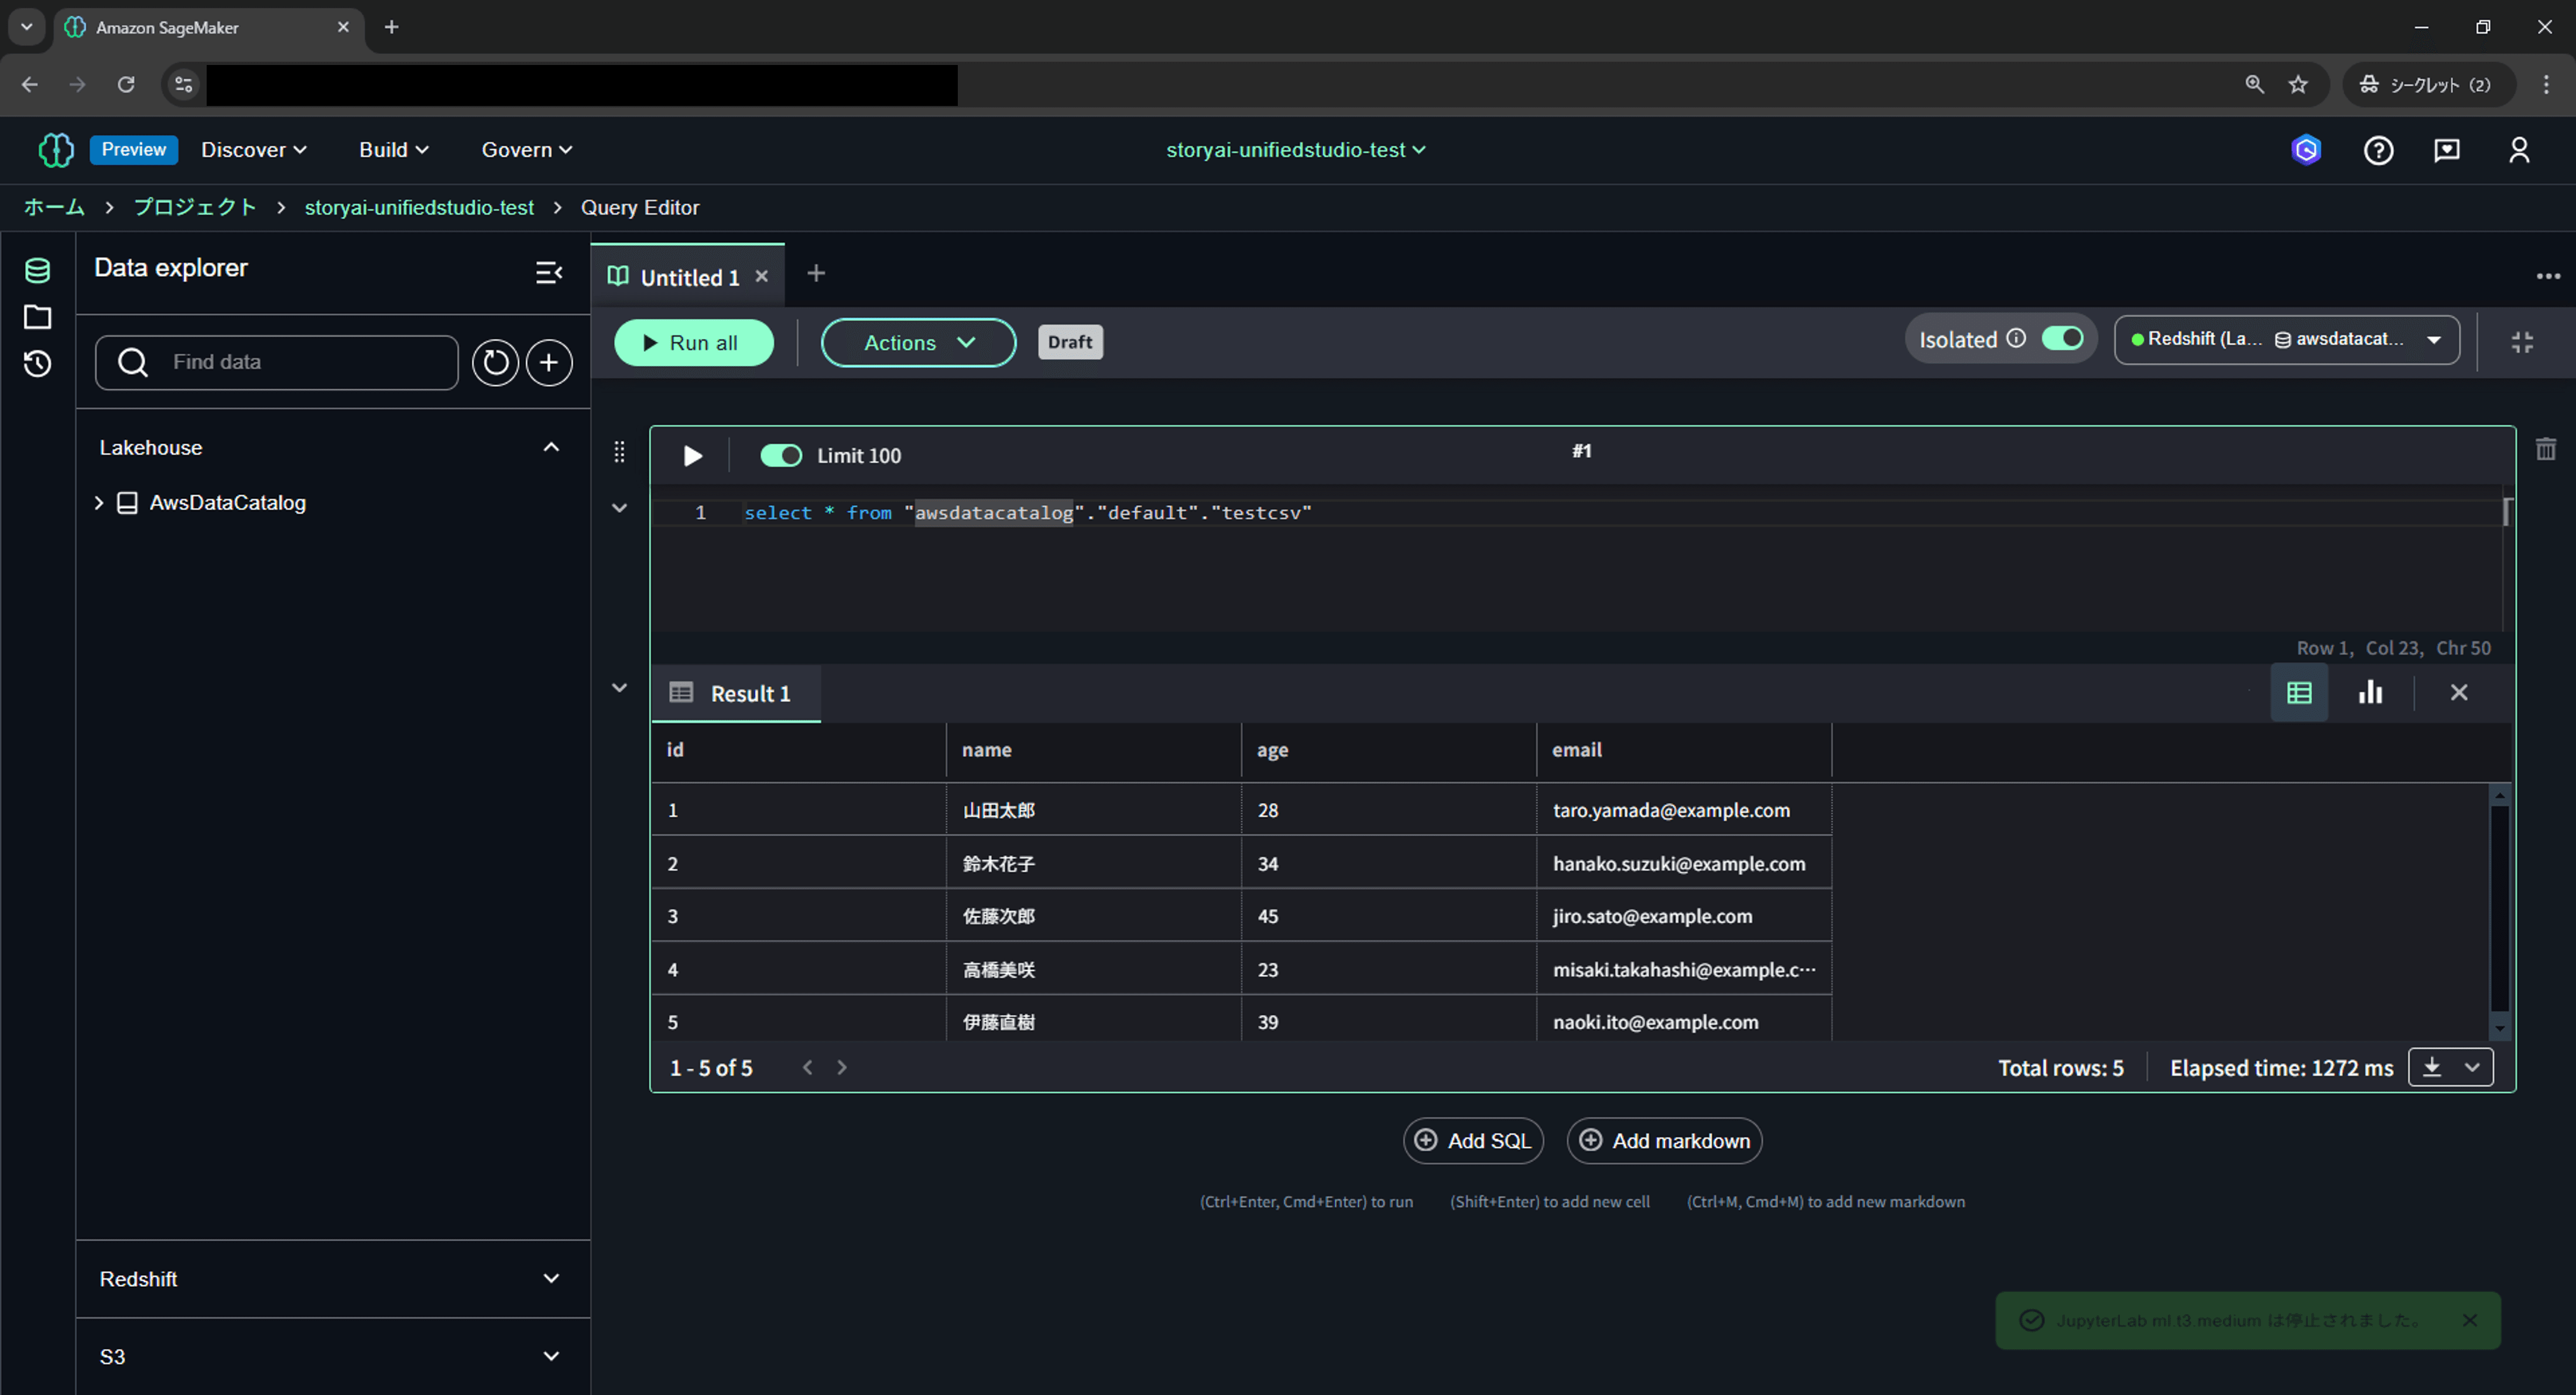This screenshot has height=1395, width=2576.
Task: Open the Discover menu
Action: (254, 150)
